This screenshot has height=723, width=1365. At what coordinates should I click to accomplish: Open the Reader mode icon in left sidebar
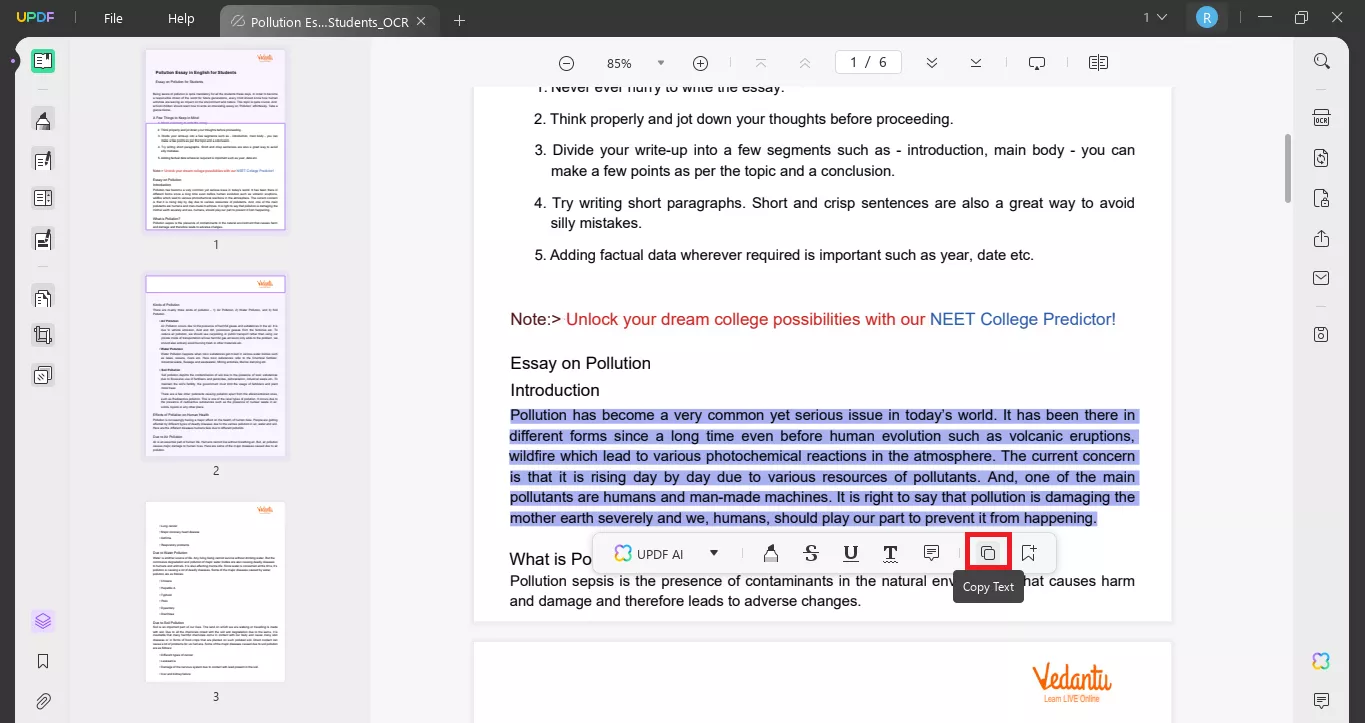pos(43,61)
